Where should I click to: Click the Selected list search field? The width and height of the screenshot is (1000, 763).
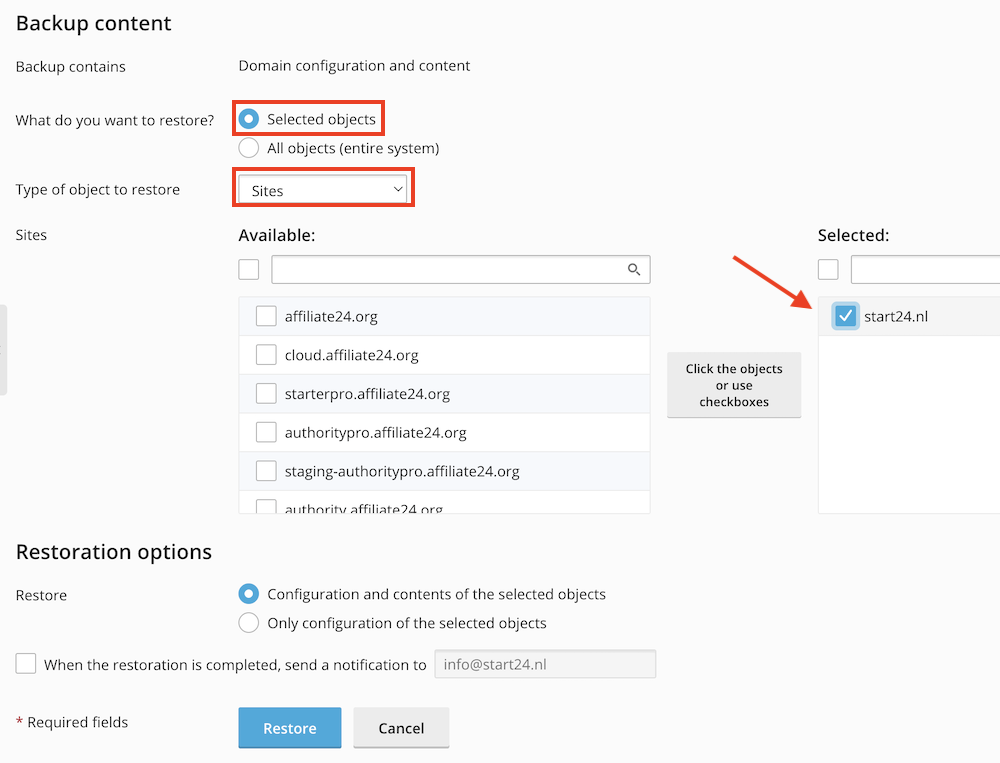click(925, 269)
